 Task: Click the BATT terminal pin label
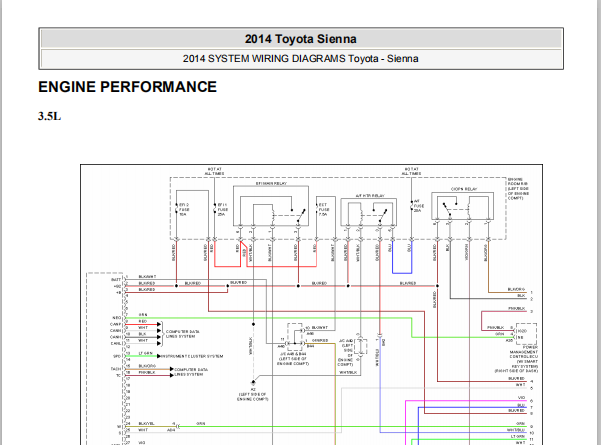pyautogui.click(x=116, y=277)
